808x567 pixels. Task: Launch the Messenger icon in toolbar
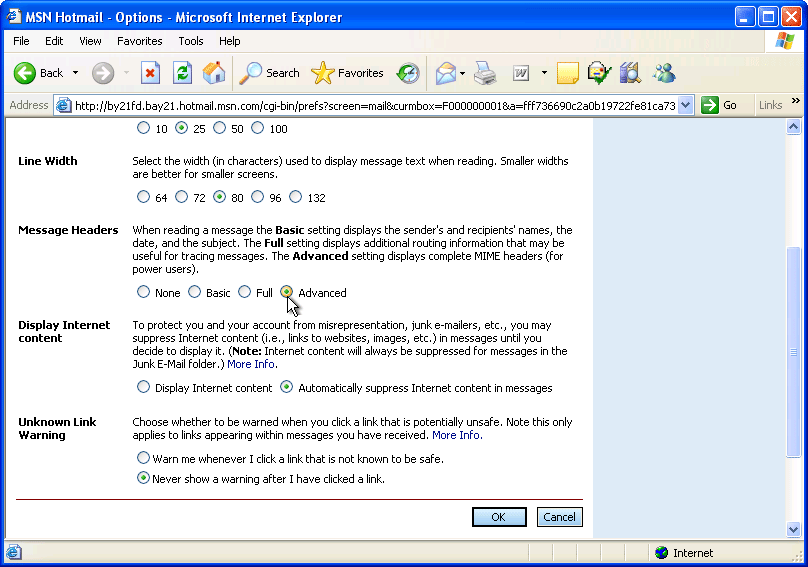[x=663, y=73]
